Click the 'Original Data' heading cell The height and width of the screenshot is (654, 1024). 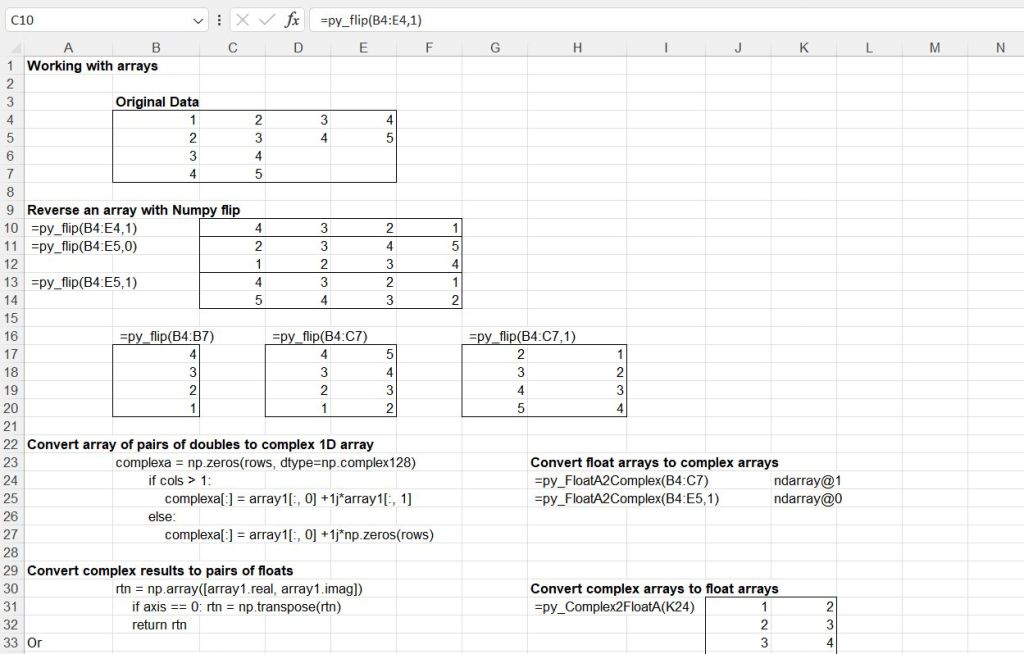[x=157, y=102]
